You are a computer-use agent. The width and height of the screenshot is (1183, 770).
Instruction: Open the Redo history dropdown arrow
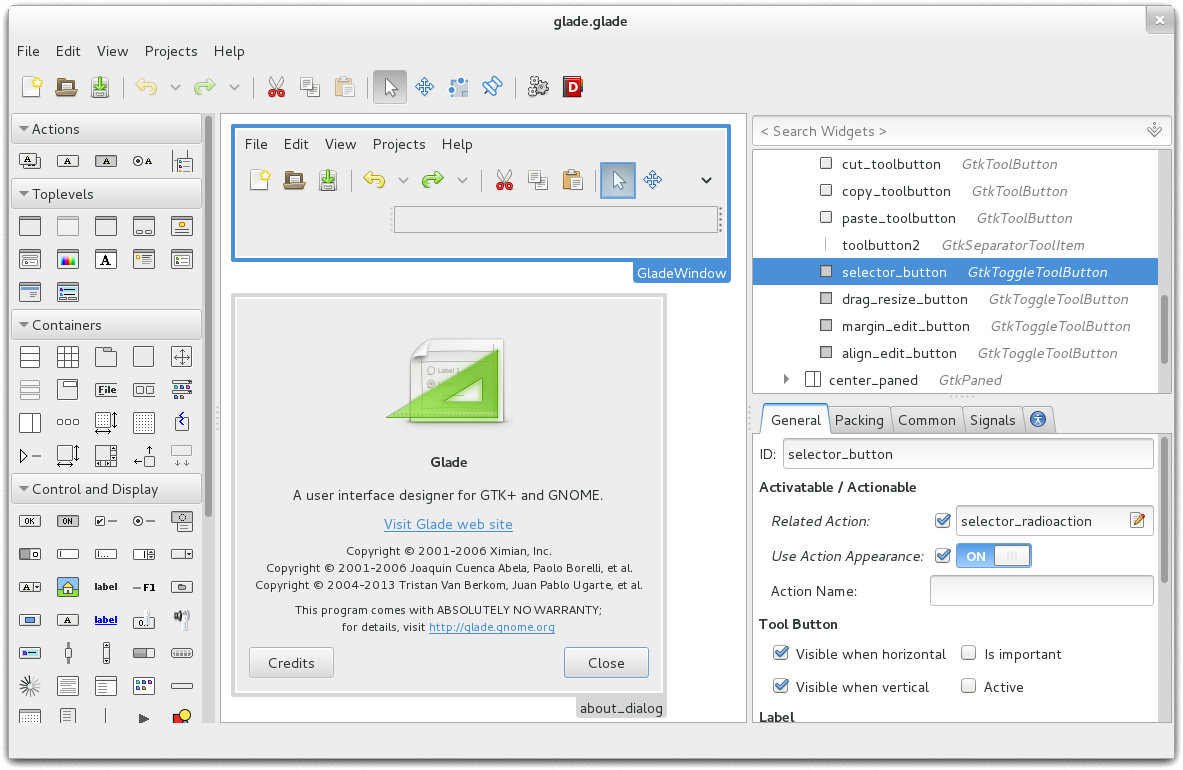[235, 87]
